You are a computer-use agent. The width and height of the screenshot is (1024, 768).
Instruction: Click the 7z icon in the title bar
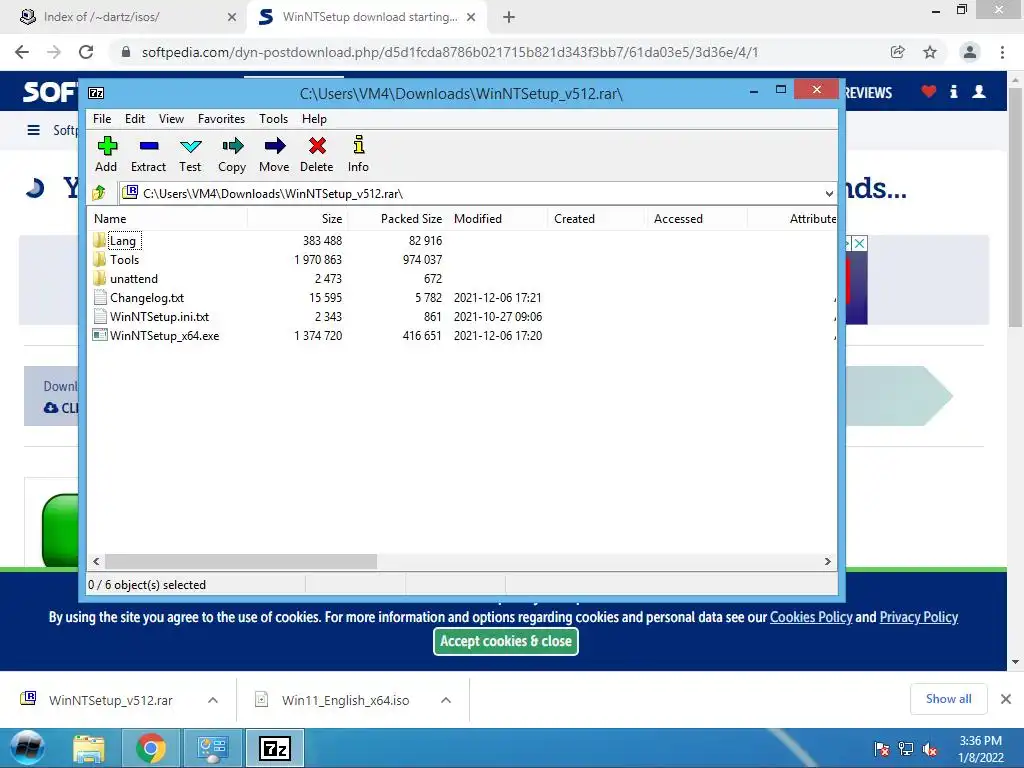click(x=96, y=93)
